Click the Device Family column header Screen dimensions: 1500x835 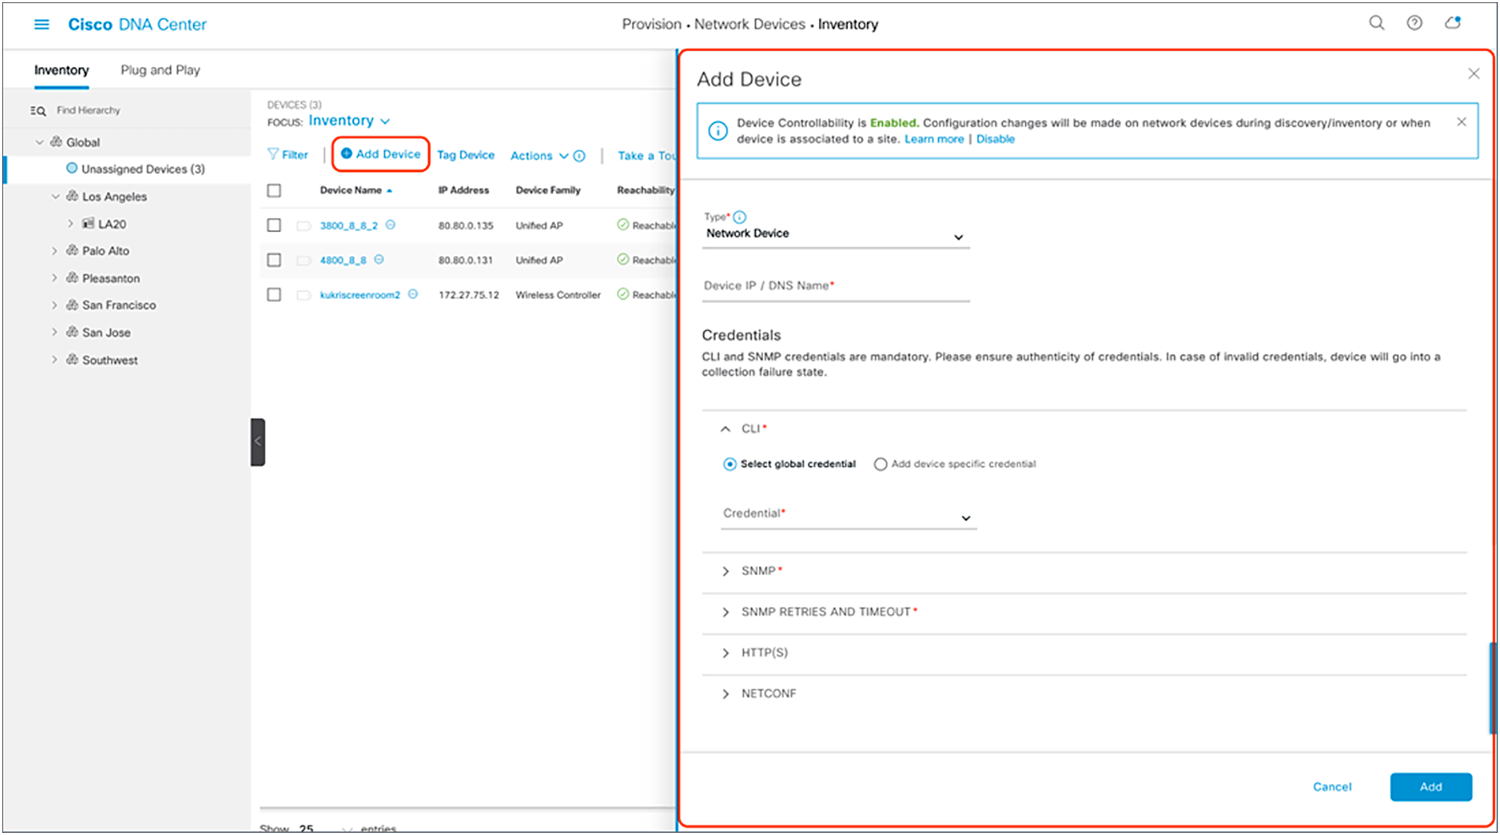(548, 190)
